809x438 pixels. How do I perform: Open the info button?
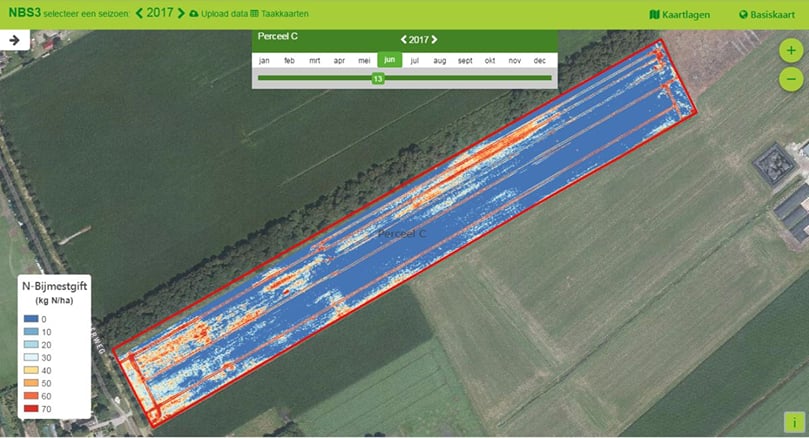pos(794,423)
